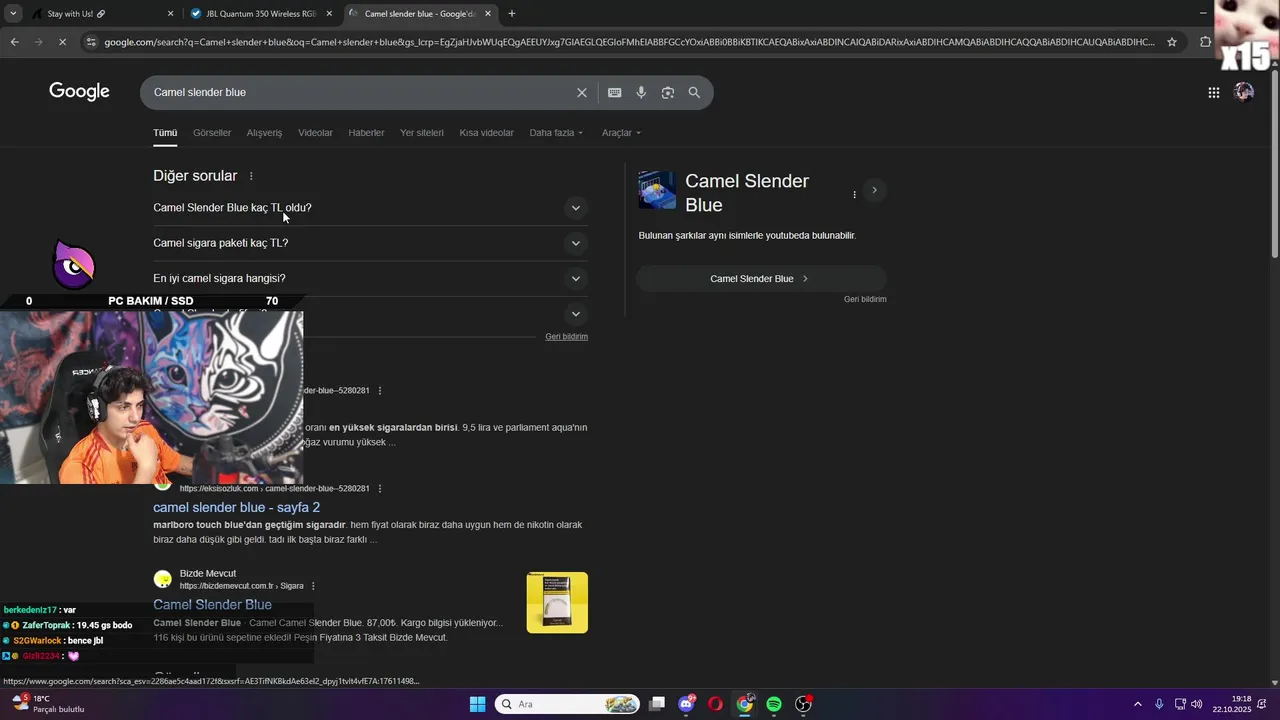
Task: Open the Bizde Mevcut 'Camel Slender Blue' link
Action: 212,604
